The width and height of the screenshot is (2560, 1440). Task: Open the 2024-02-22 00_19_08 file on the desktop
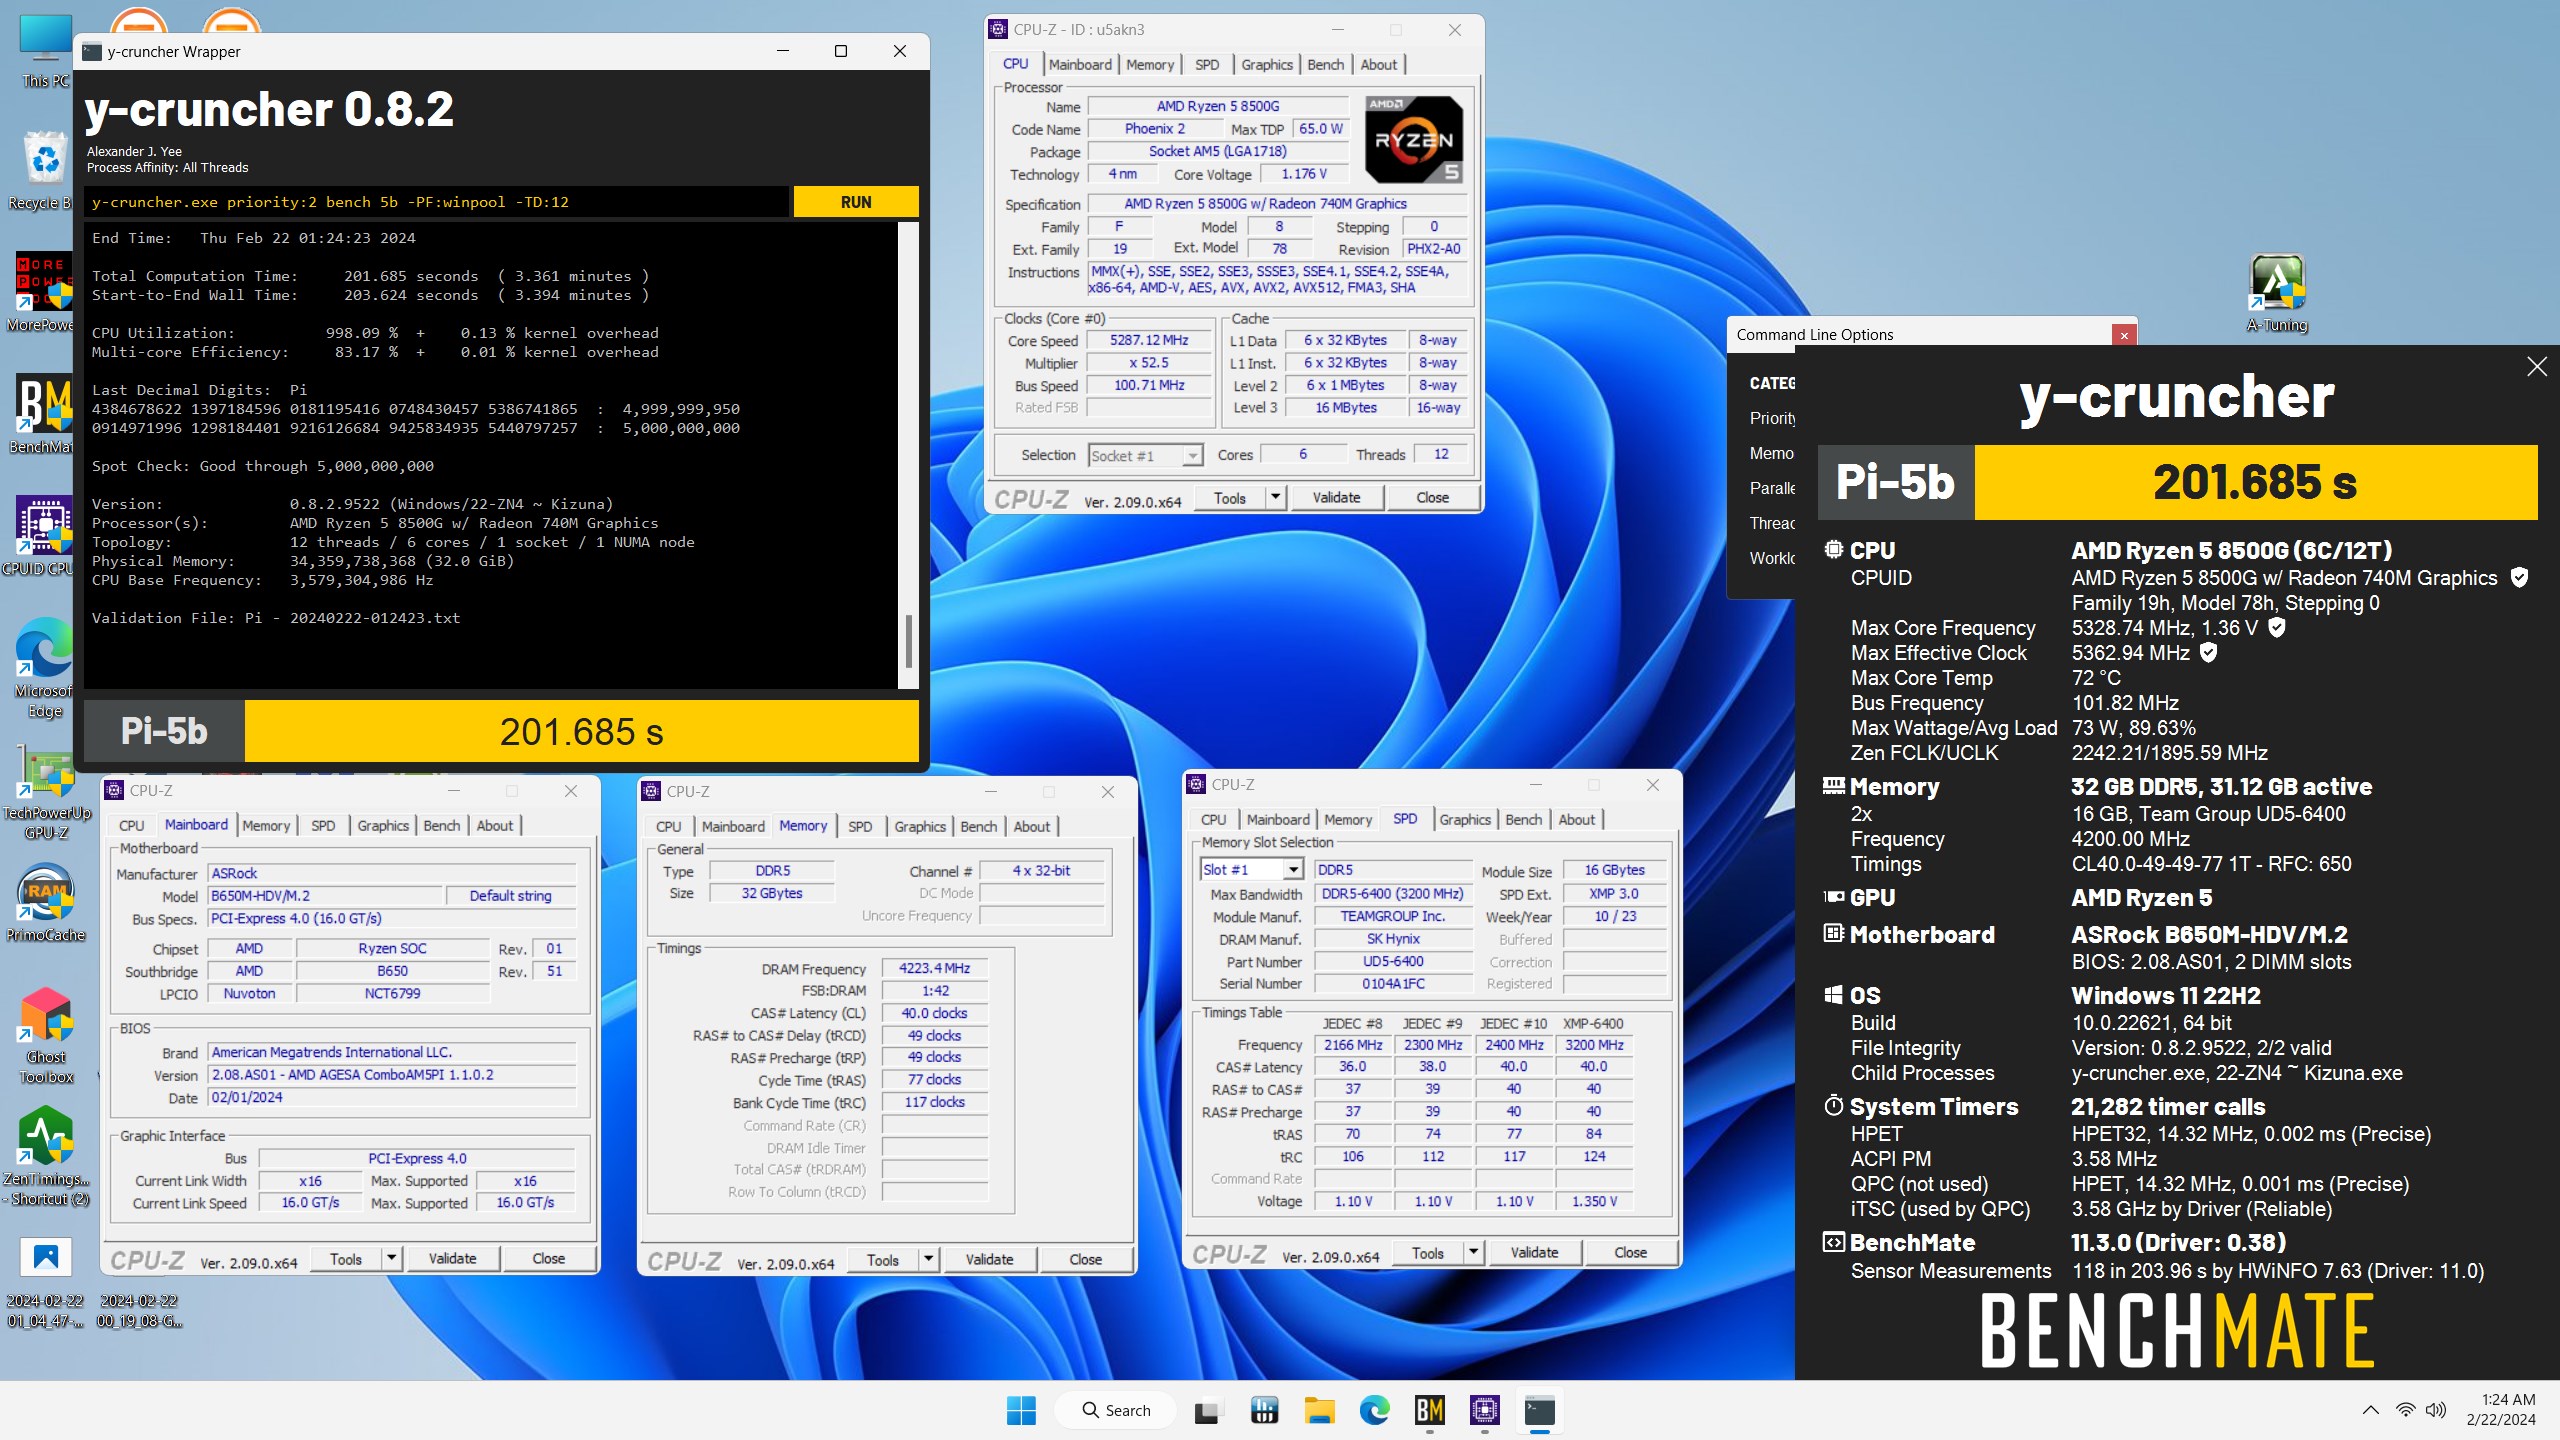[140, 1310]
